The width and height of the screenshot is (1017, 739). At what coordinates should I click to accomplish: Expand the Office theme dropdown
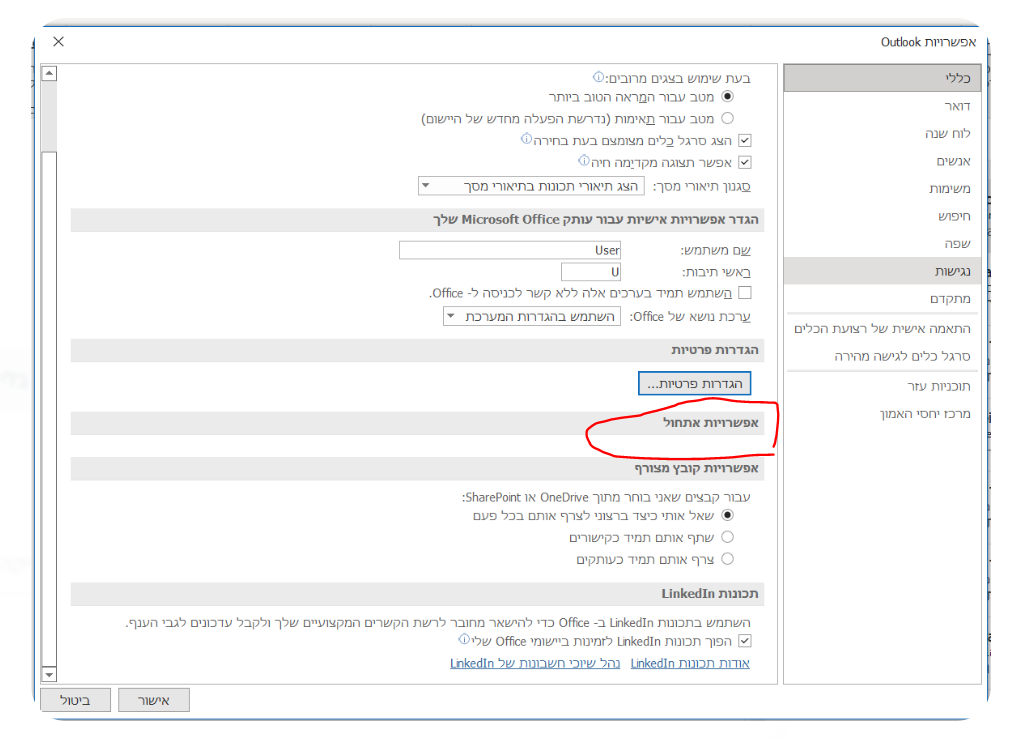pos(532,316)
